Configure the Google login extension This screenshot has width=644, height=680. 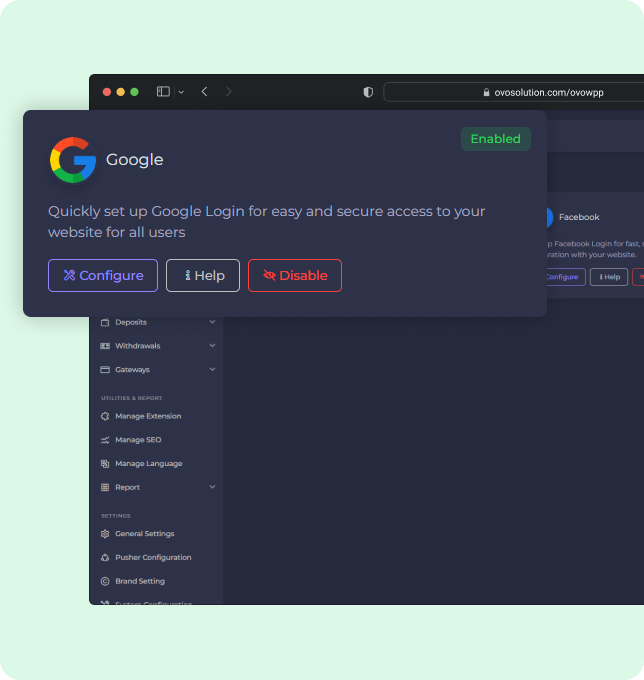[103, 276]
